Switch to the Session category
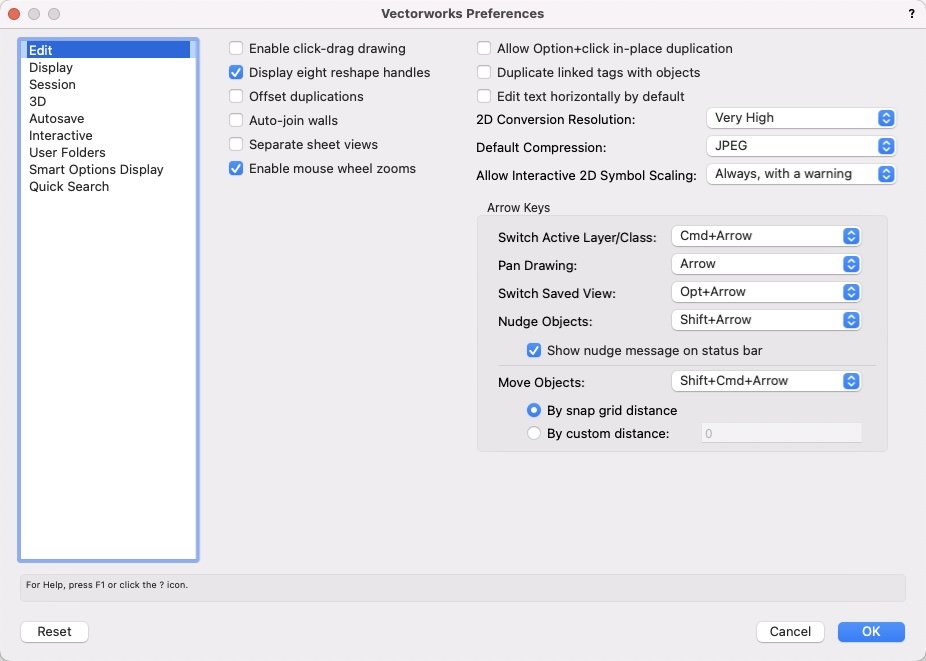 click(109, 84)
